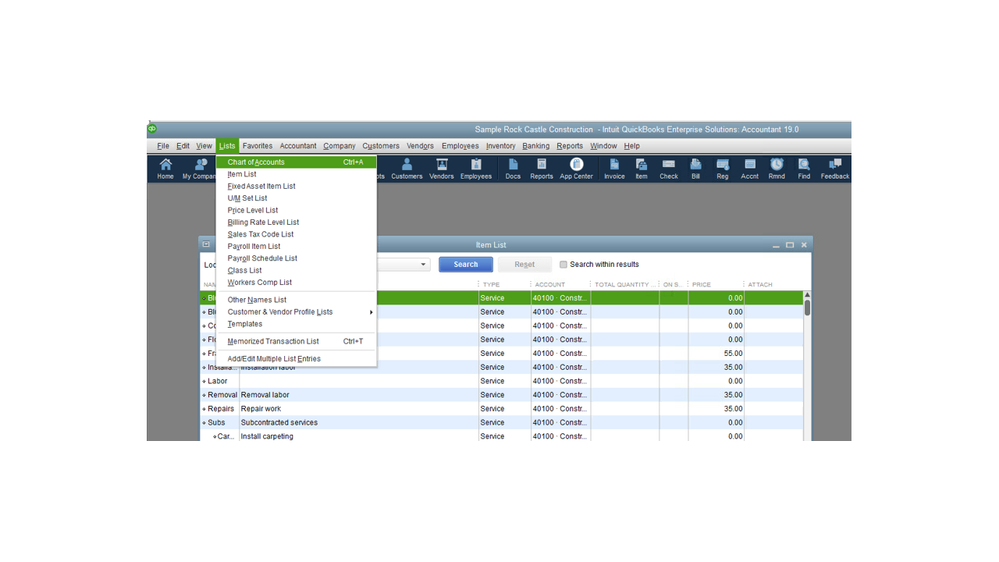Enable Search within results checkbox
This screenshot has width=999, height=562.
pos(563,264)
